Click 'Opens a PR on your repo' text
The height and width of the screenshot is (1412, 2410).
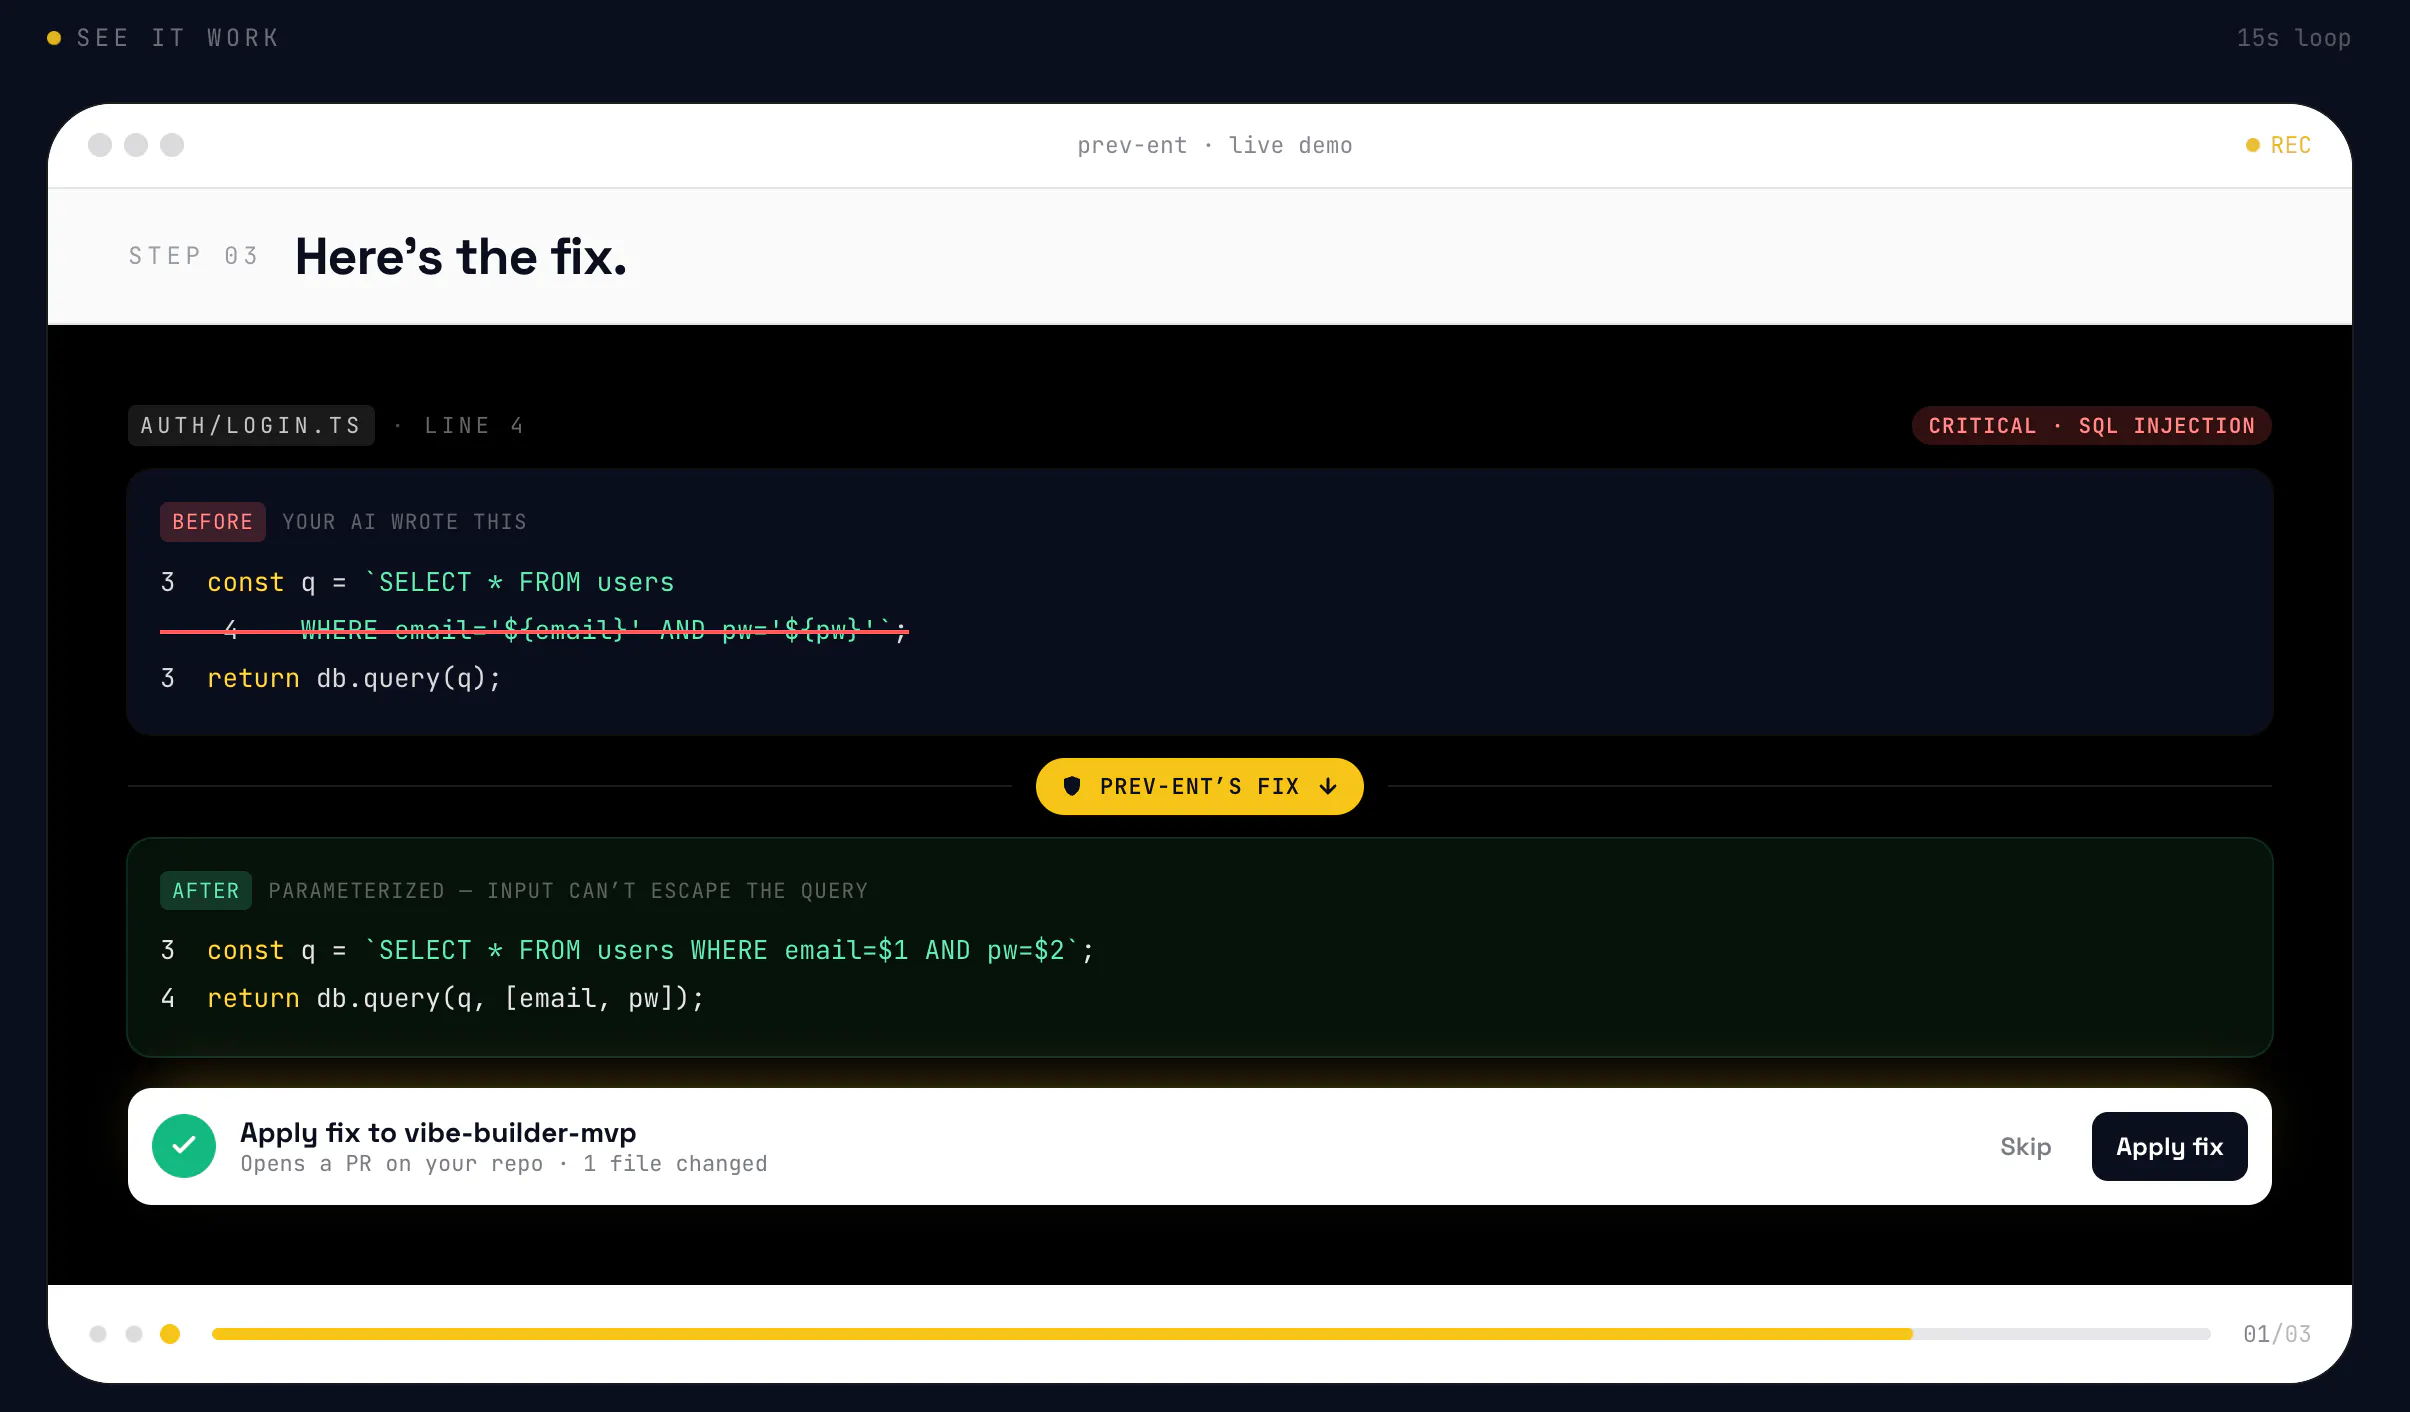(392, 1164)
